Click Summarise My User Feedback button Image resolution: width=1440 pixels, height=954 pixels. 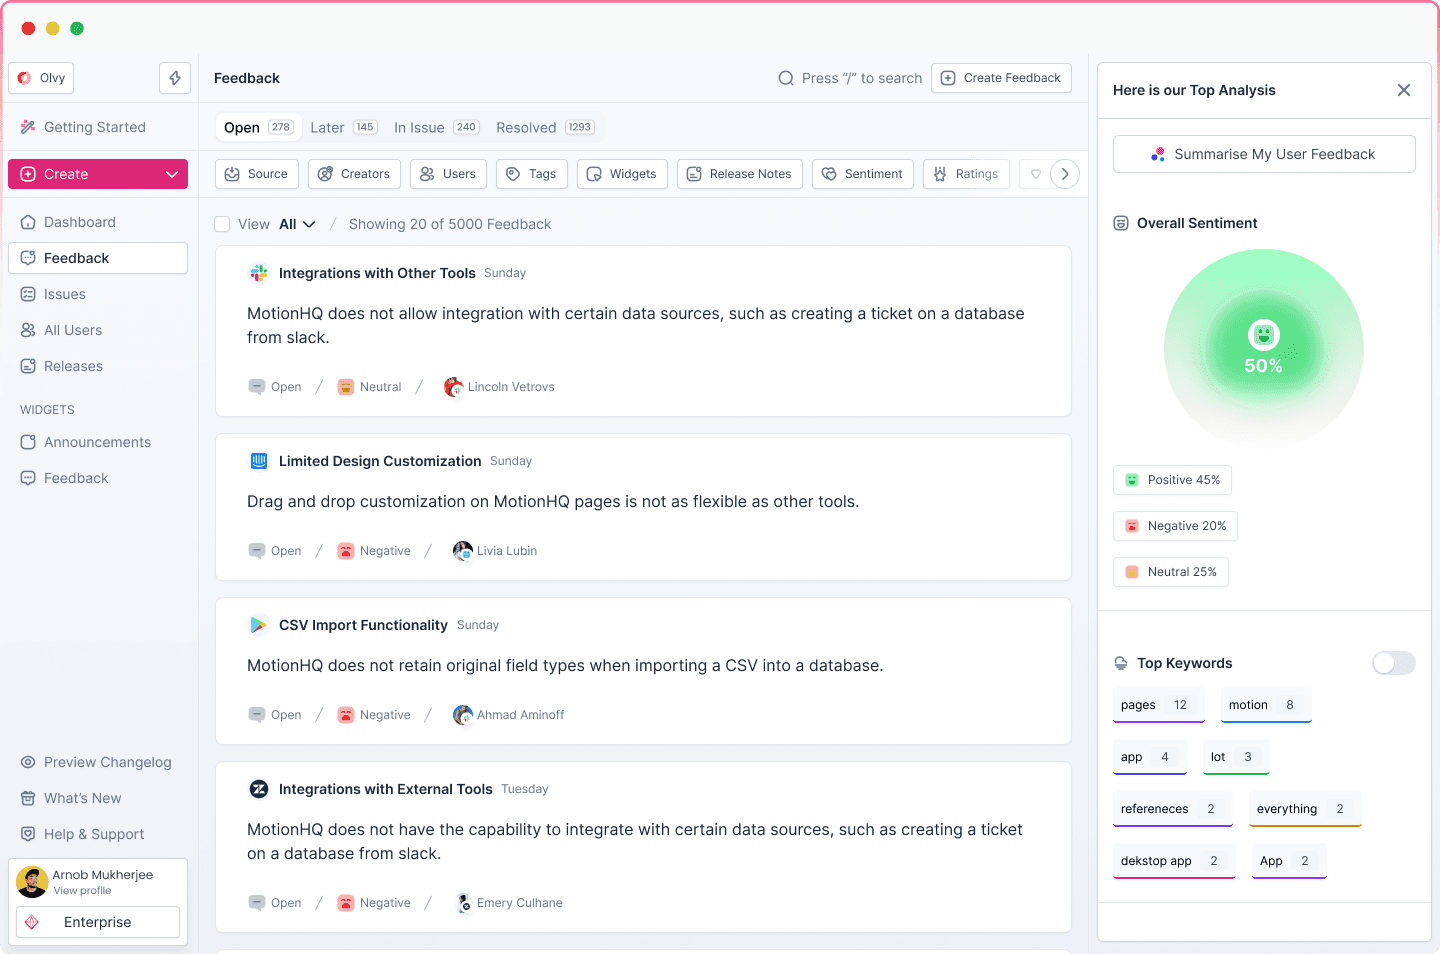(x=1264, y=154)
